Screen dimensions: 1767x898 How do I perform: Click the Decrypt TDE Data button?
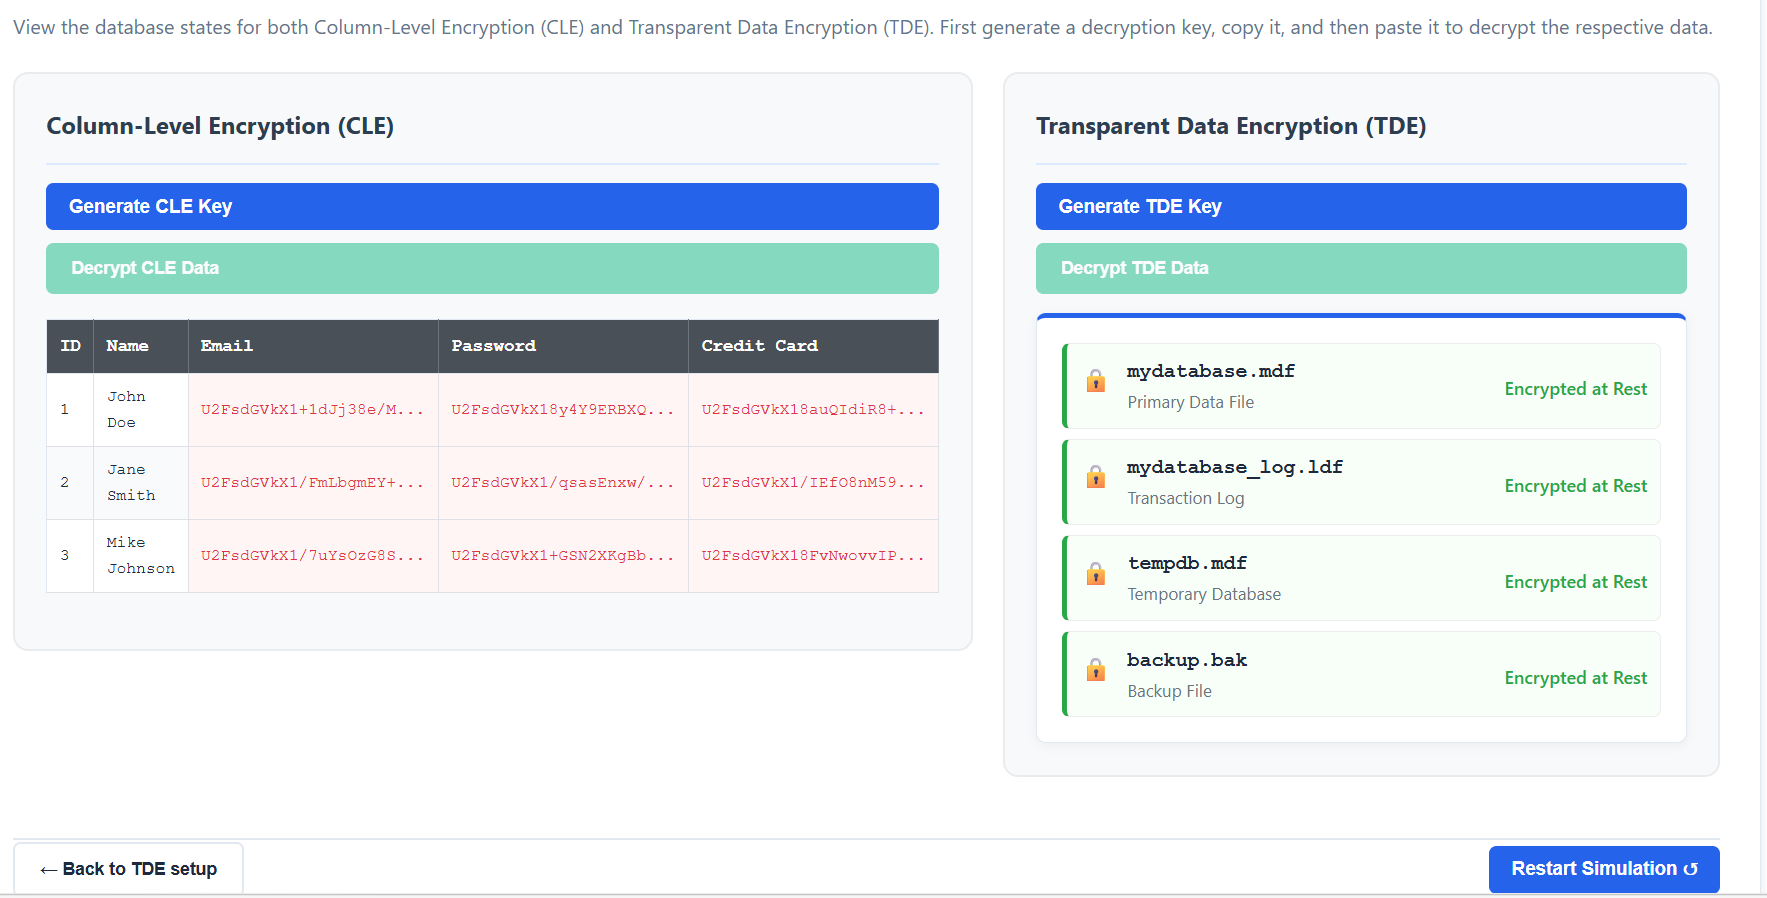1360,268
